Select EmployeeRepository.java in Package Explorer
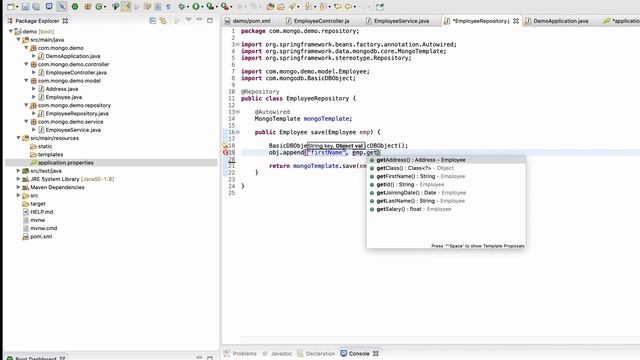640x360 pixels. coord(77,113)
